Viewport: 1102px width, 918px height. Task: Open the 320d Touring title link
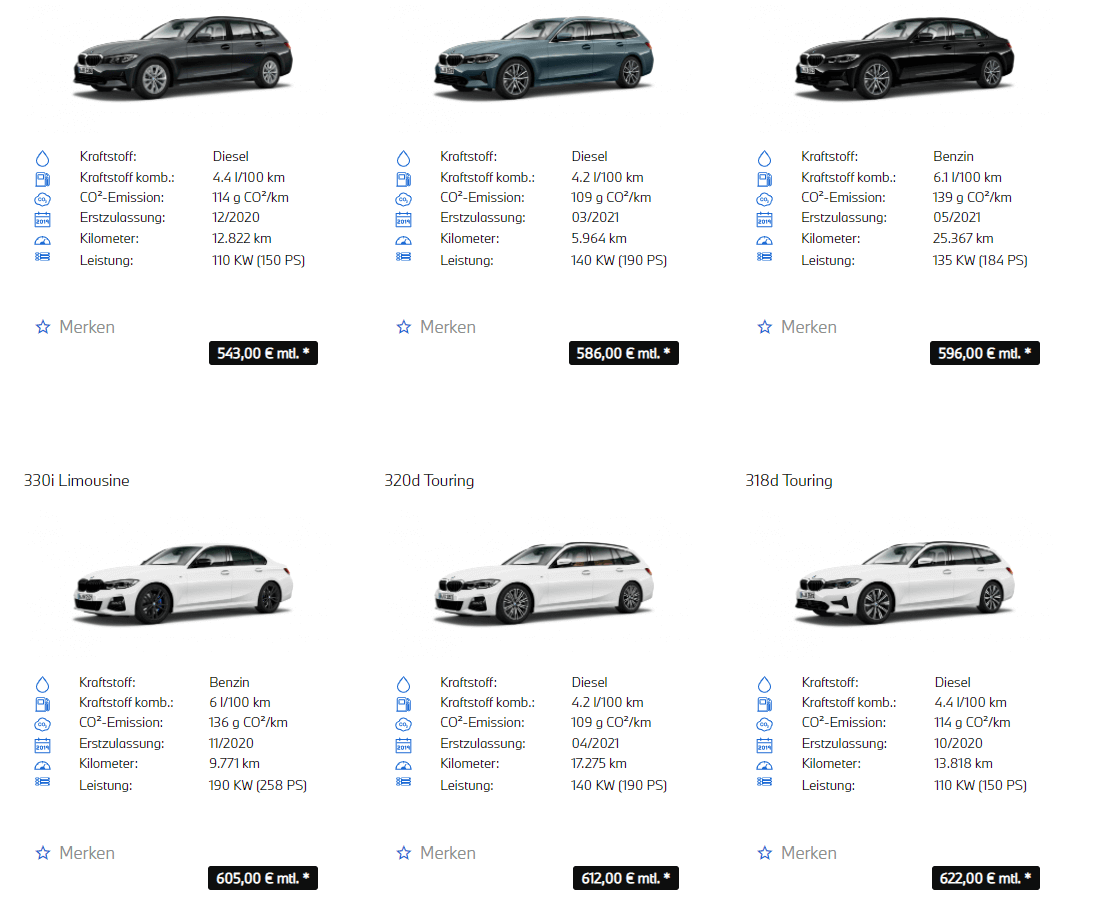pos(429,481)
